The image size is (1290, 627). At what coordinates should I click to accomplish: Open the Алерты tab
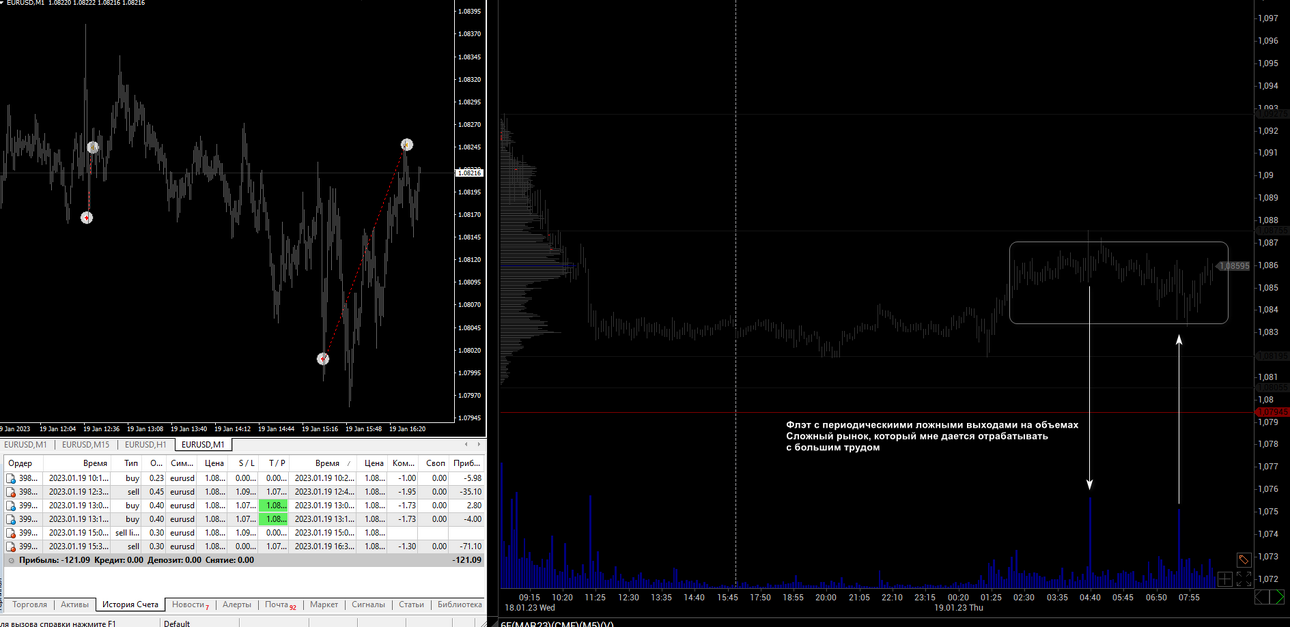tap(236, 604)
